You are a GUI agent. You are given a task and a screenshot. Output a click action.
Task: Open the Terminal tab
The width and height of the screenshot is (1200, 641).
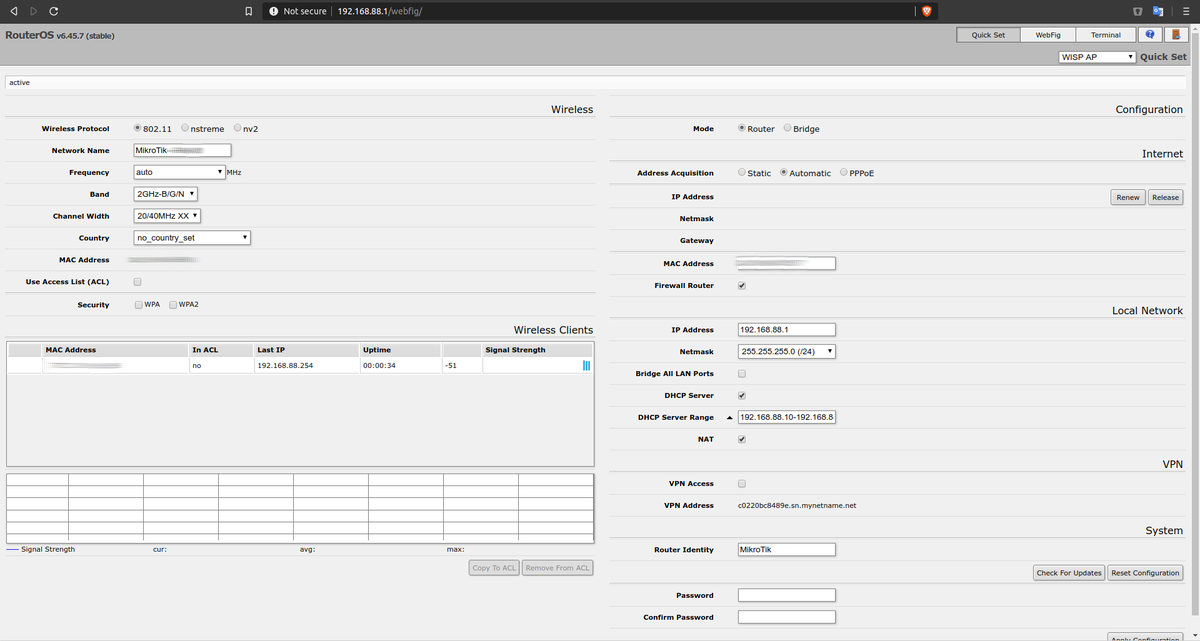point(1105,34)
